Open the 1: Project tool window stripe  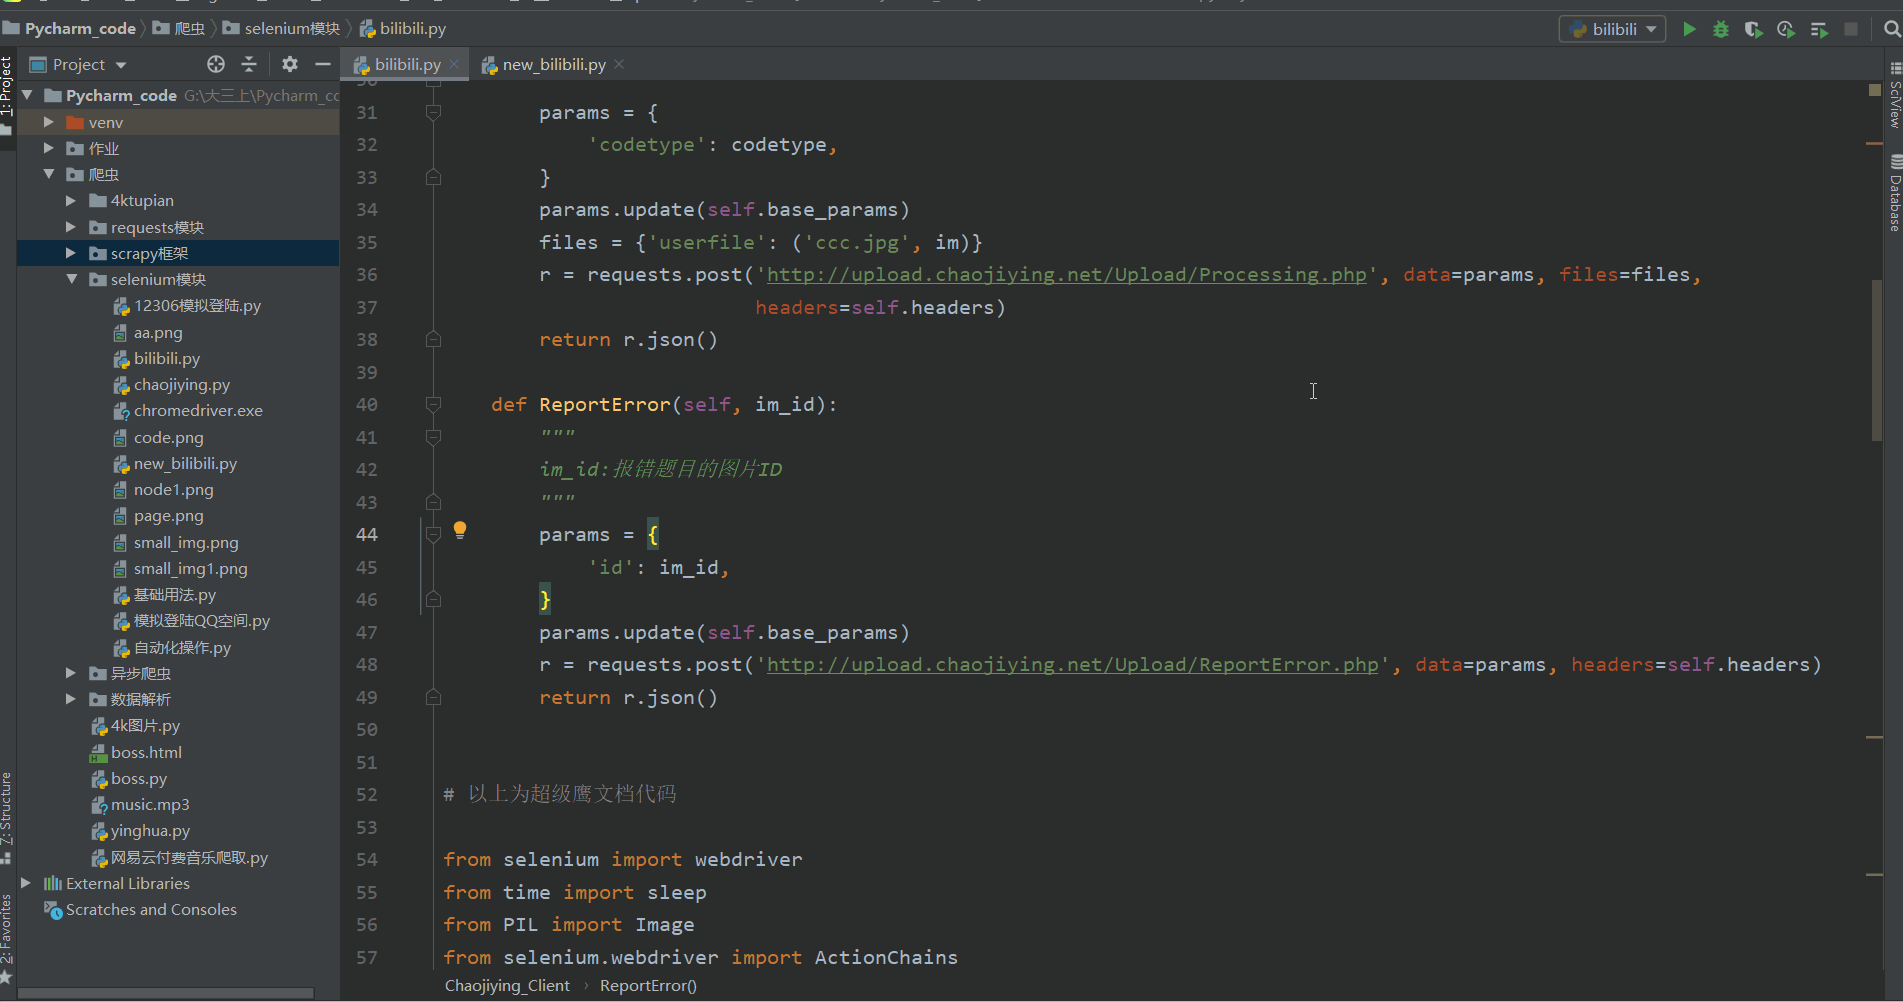tap(7, 95)
